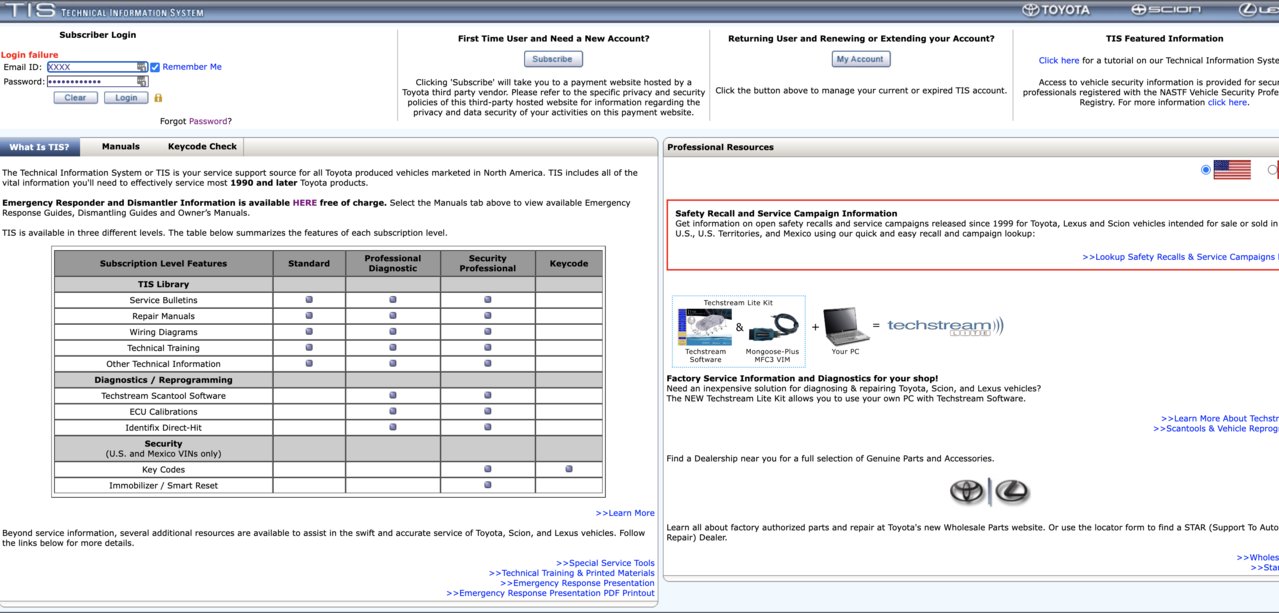Open the >>Learn More link below table
Image resolution: width=1279 pixels, height=613 pixels.
coord(625,513)
